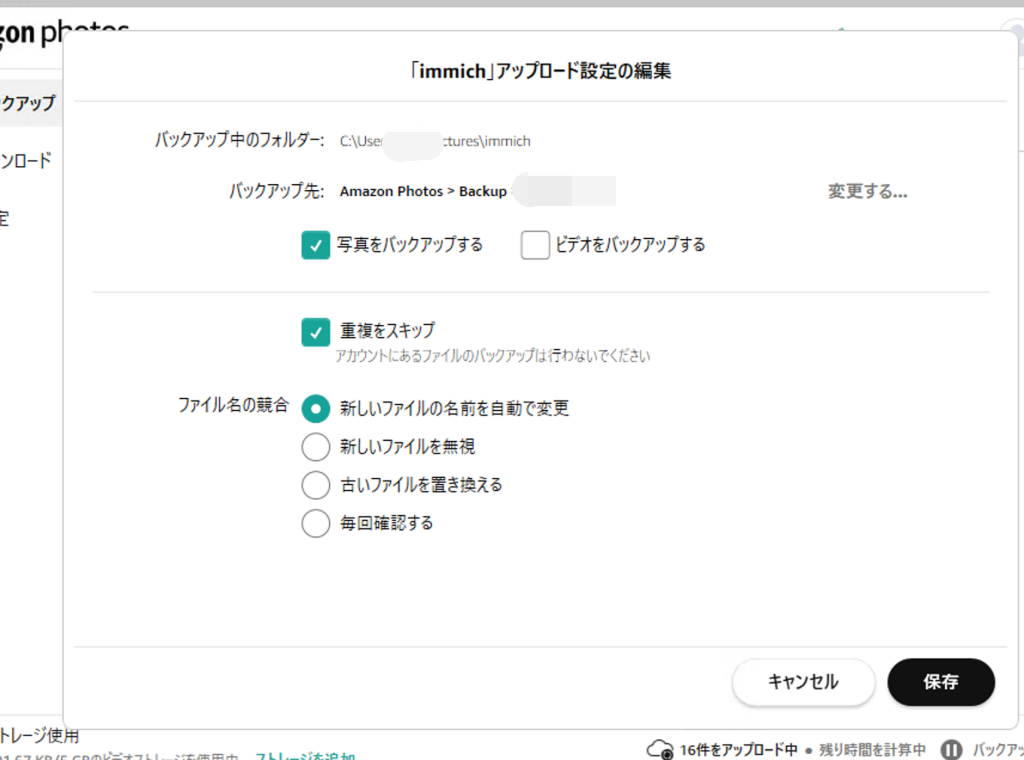This screenshot has width=1024, height=760.
Task: Choose the 新しいファイルを無視 radio option
Action: [x=316, y=446]
